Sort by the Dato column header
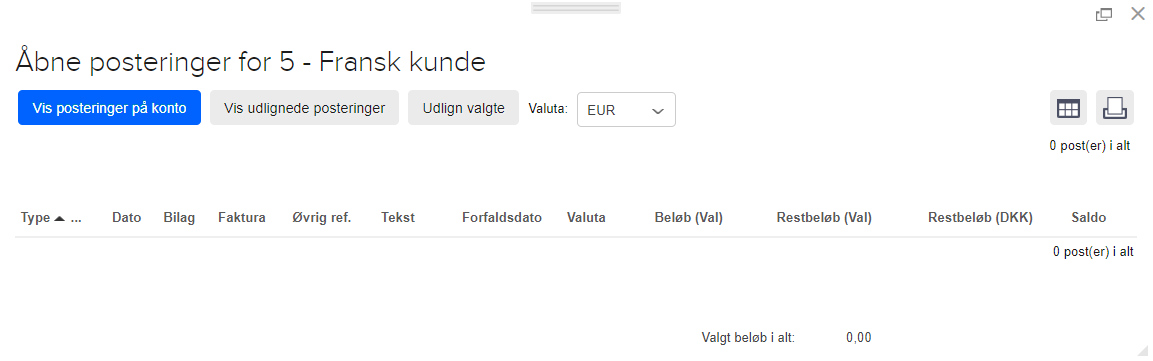The image size is (1153, 361). tap(126, 218)
